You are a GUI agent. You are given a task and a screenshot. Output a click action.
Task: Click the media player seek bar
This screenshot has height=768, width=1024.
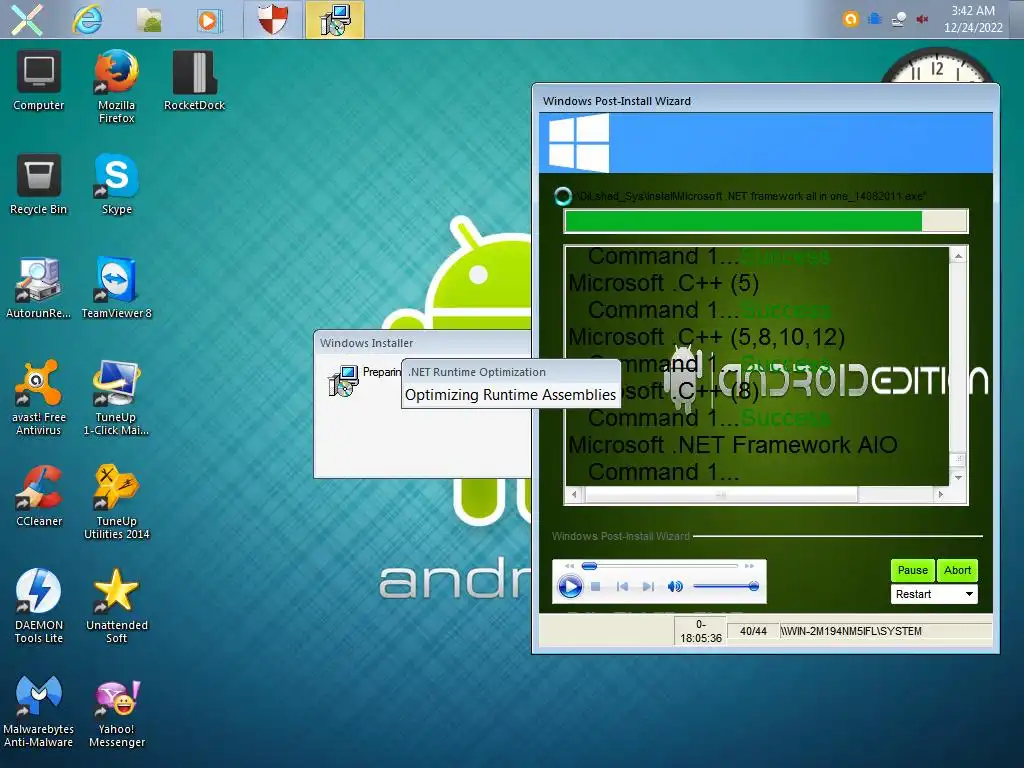pyautogui.click(x=660, y=566)
